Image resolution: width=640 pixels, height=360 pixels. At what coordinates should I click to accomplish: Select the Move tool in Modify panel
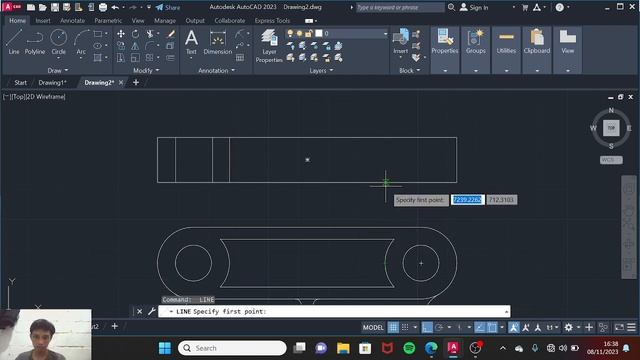(121, 34)
